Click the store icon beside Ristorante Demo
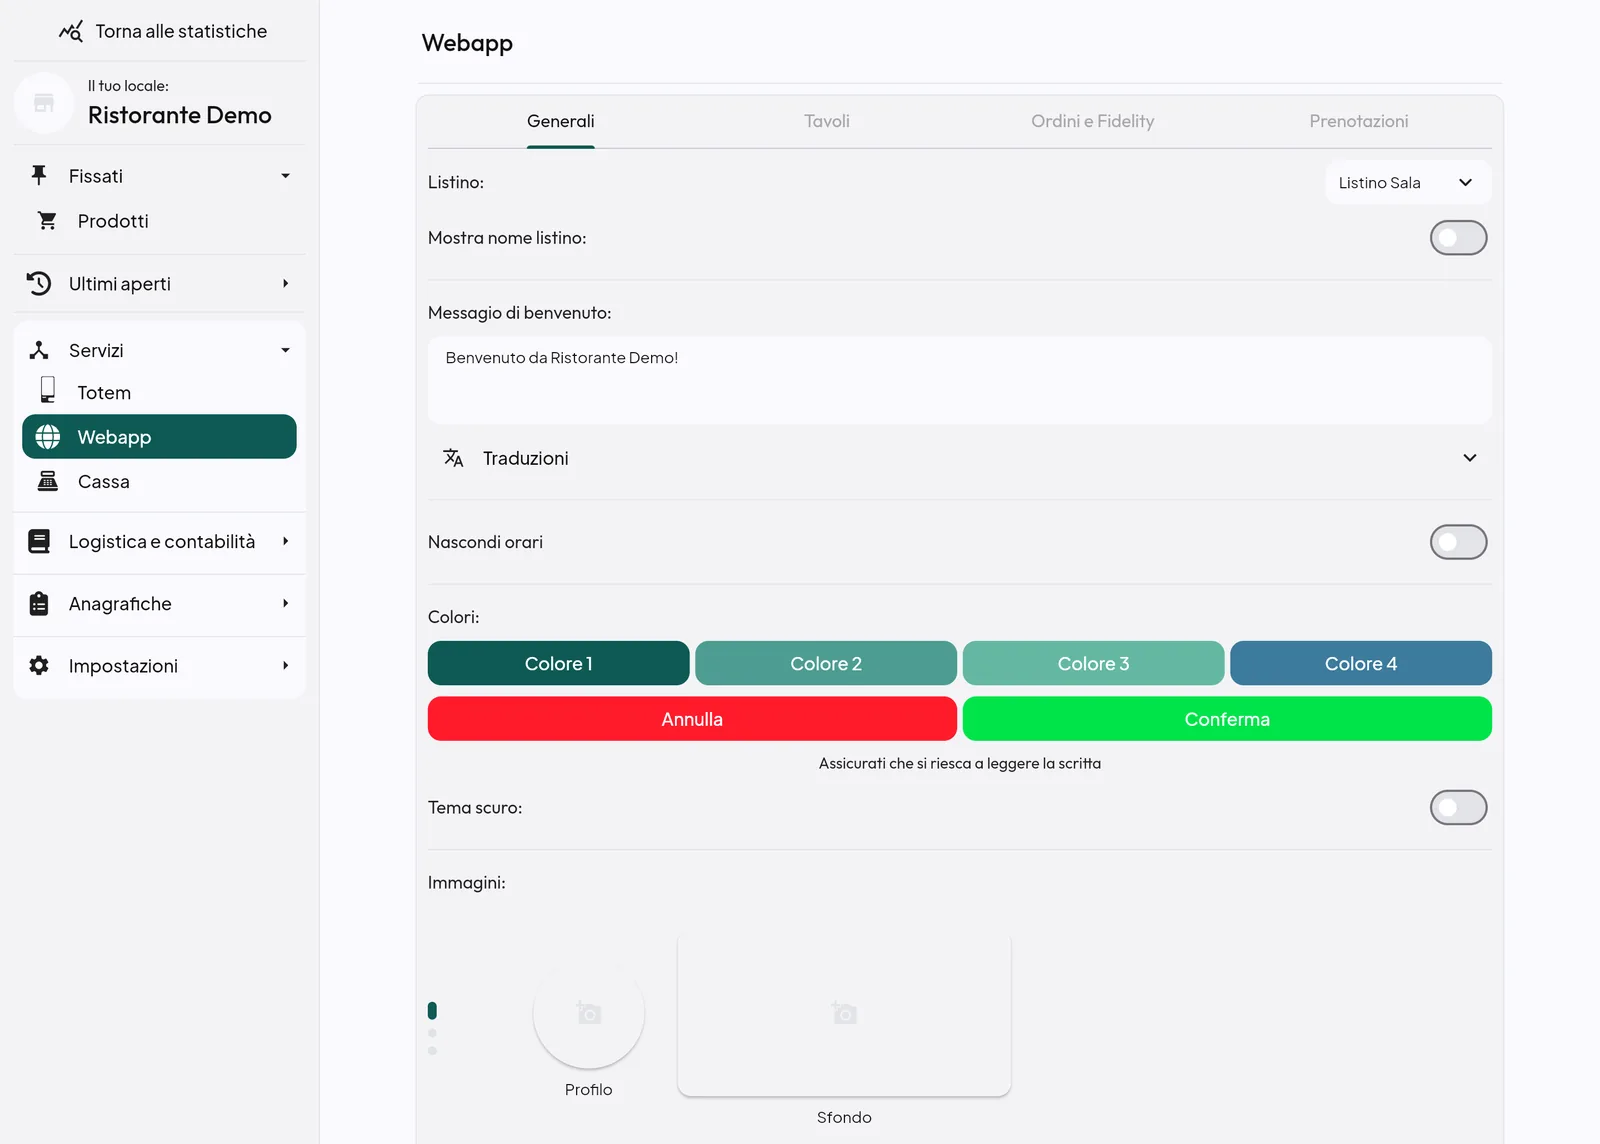 (44, 103)
